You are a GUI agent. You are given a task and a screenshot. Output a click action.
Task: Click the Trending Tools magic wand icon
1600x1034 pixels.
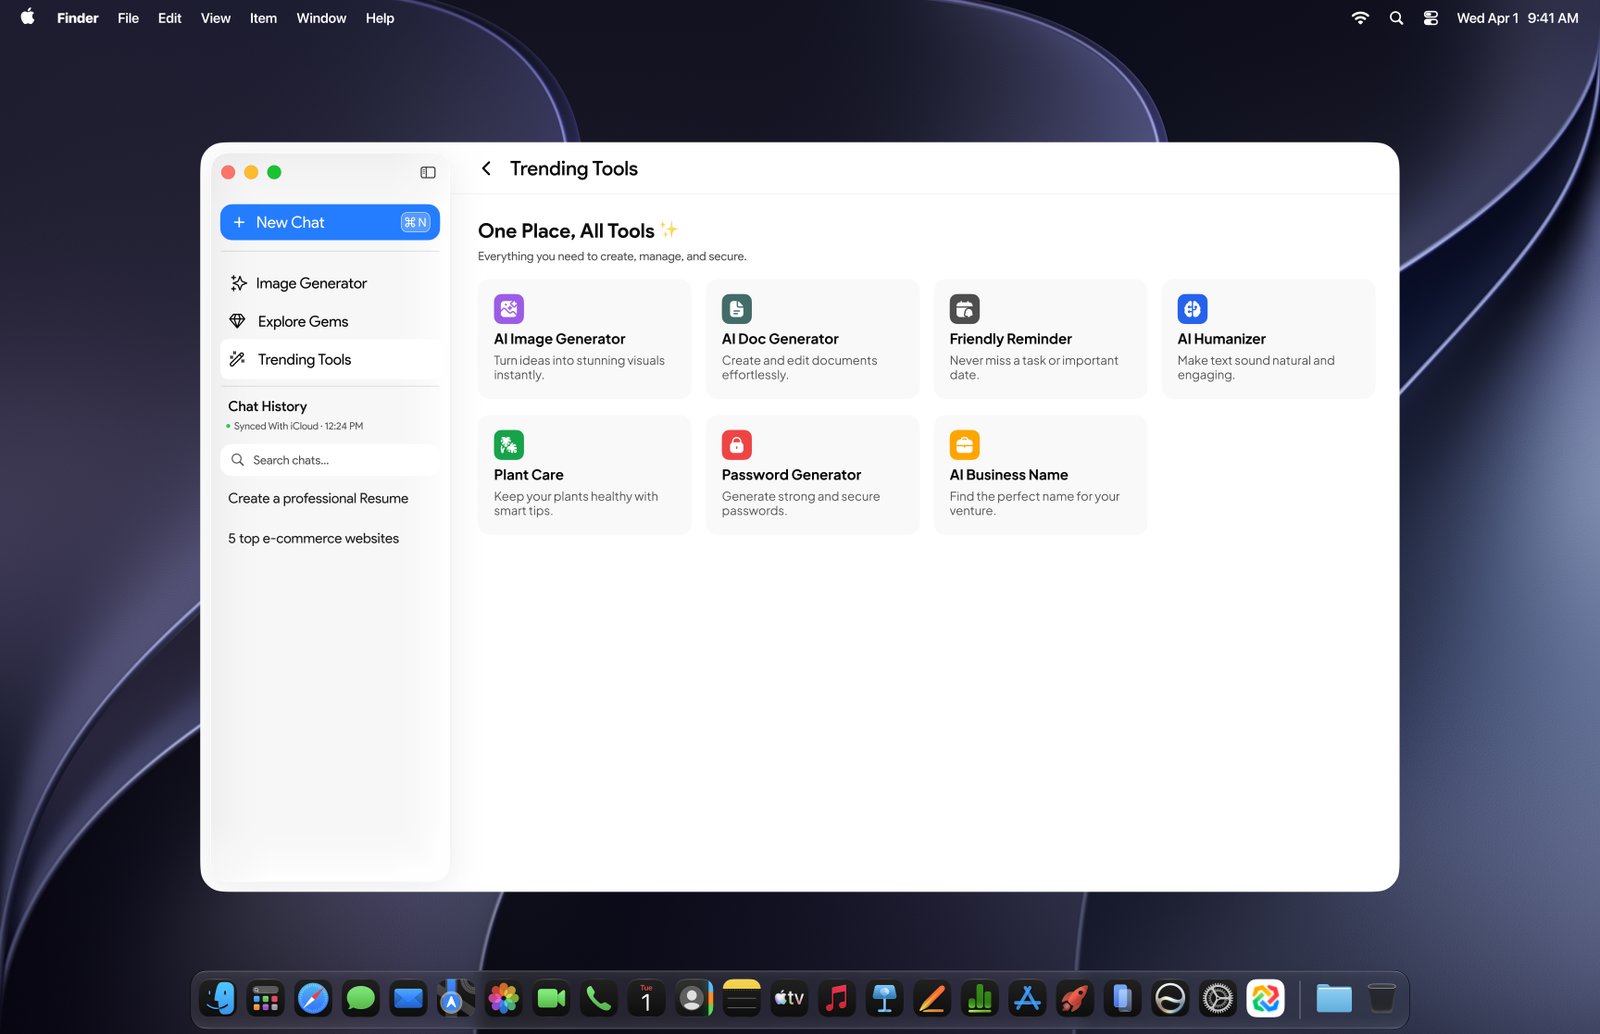pos(237,359)
